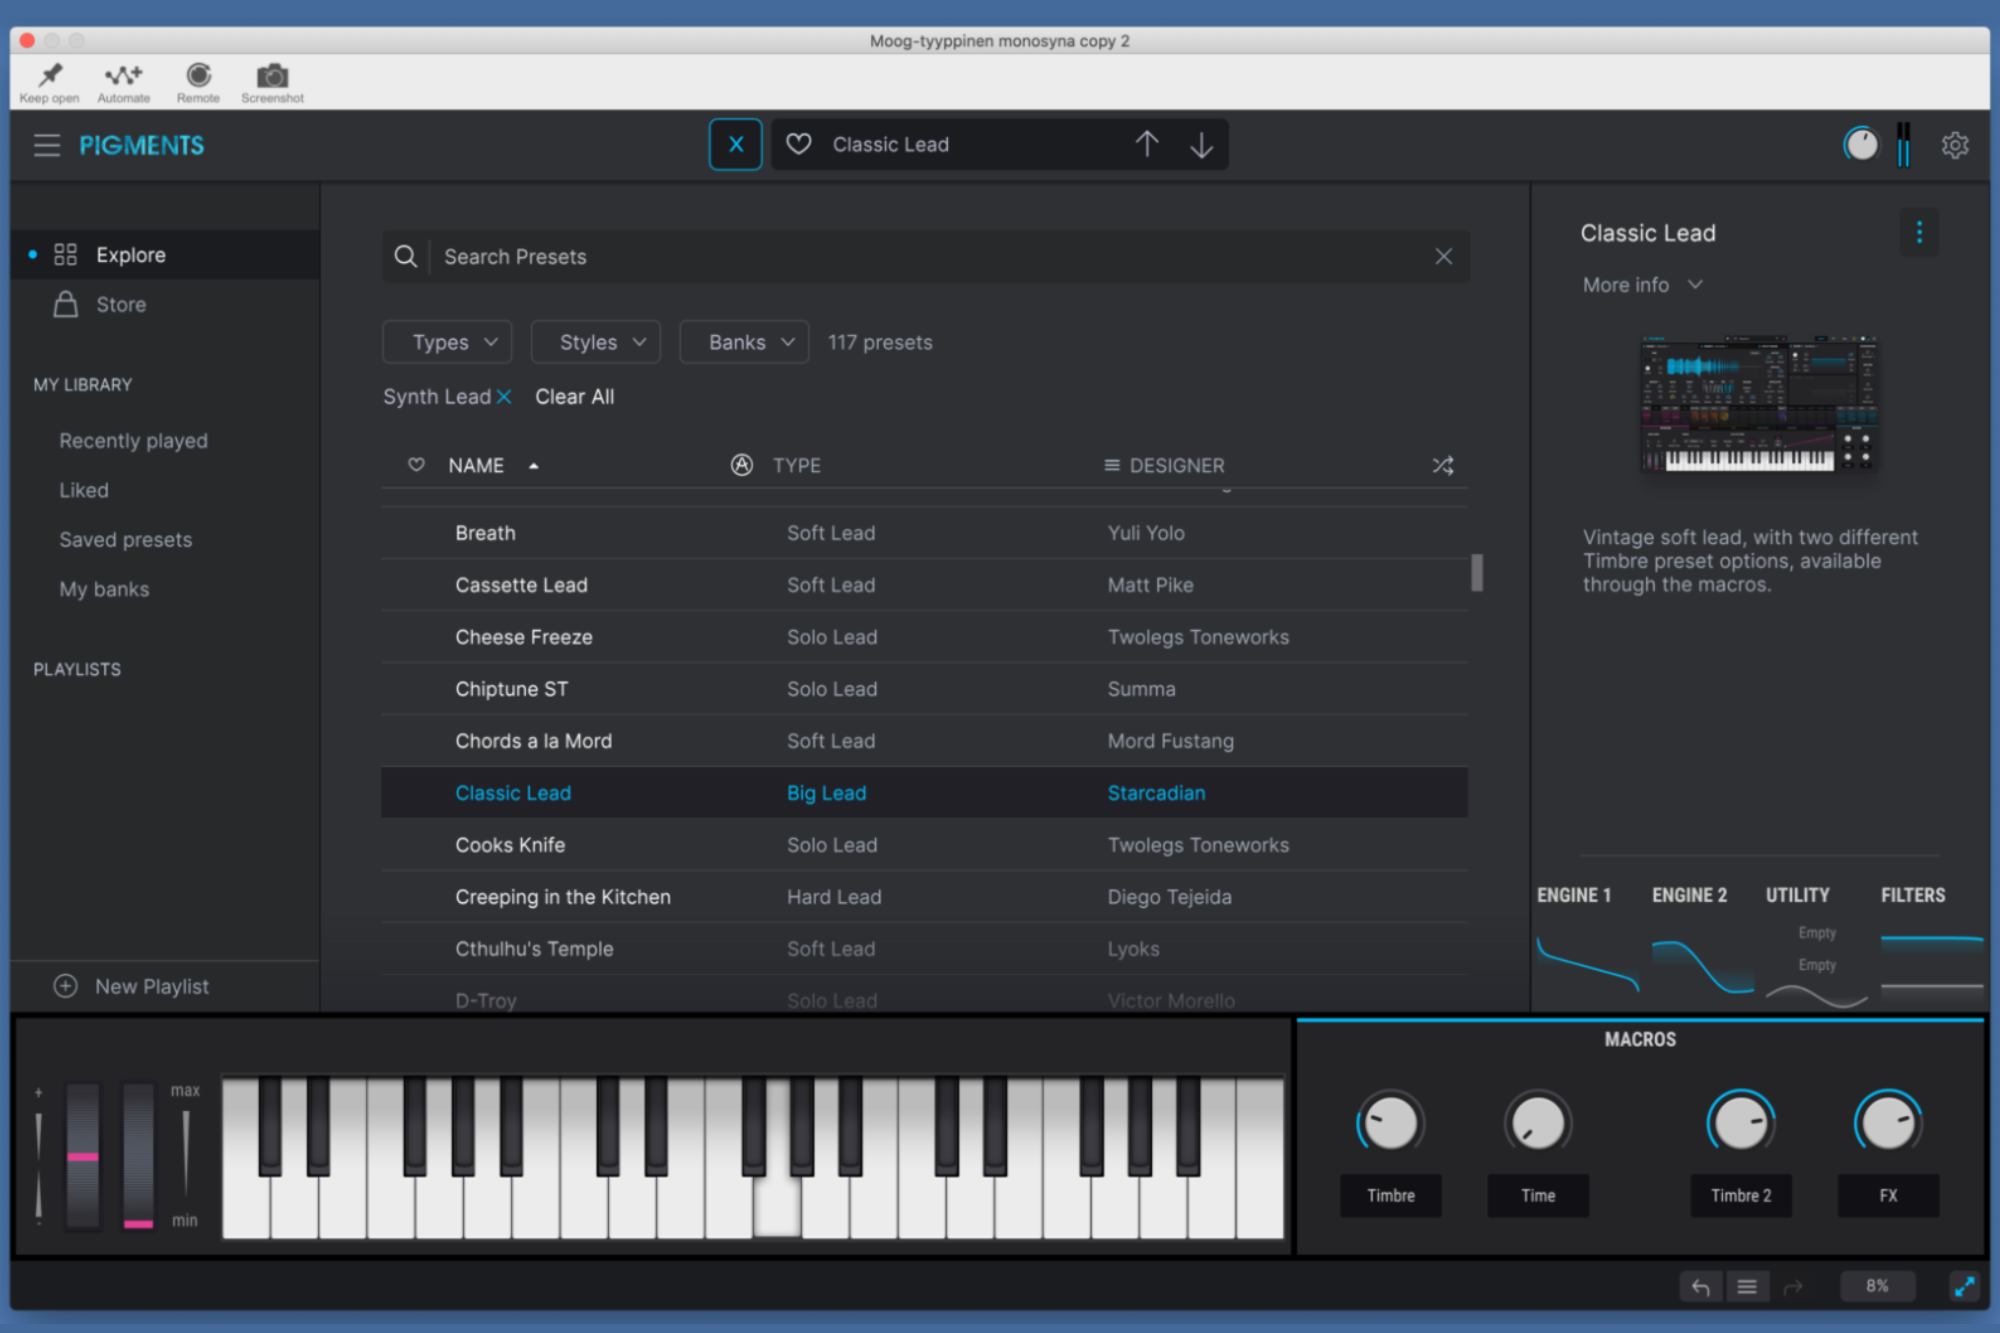Open the Store section

[121, 304]
